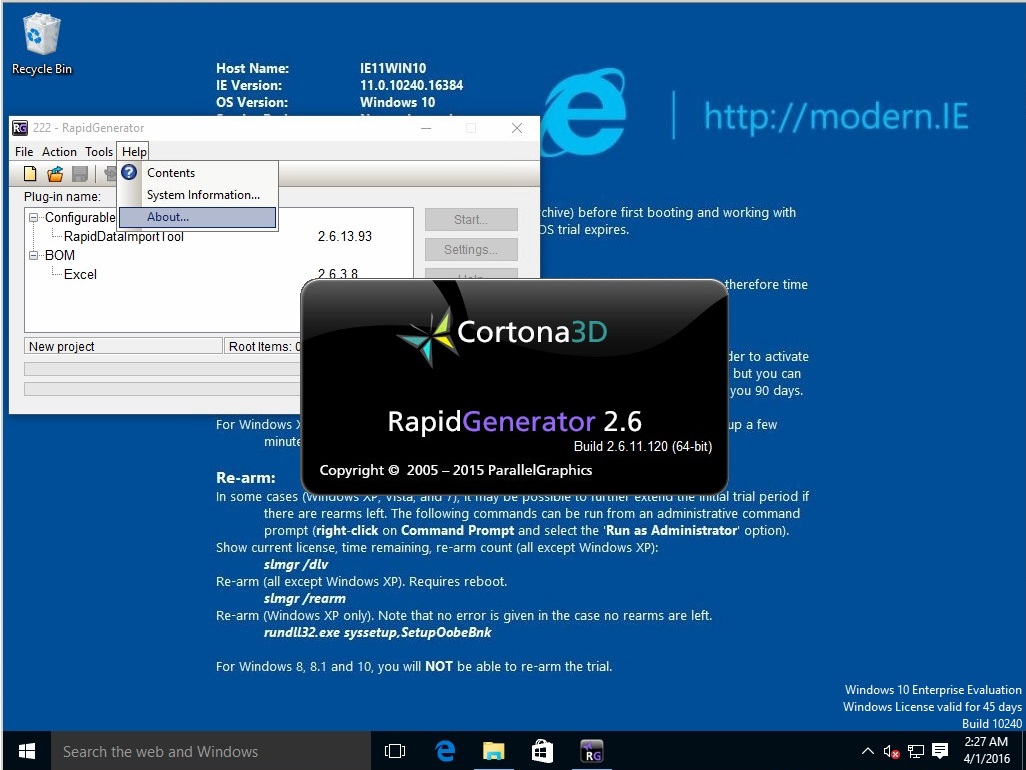Select the Recycle Bin desktop icon
This screenshot has height=770, width=1026.
click(x=42, y=44)
